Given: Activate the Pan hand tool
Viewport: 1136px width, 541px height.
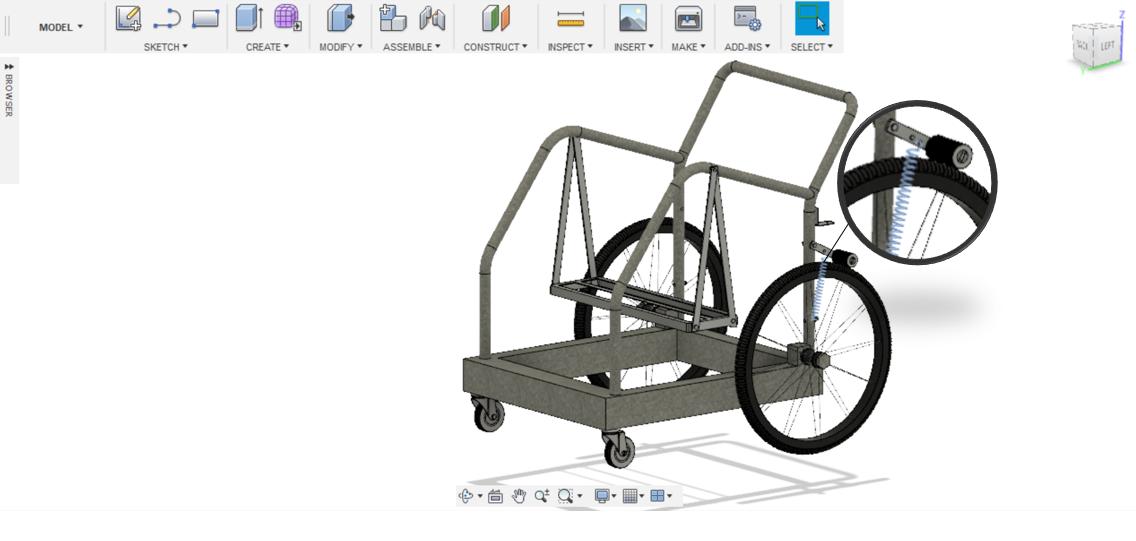Looking at the screenshot, I should coord(519,496).
